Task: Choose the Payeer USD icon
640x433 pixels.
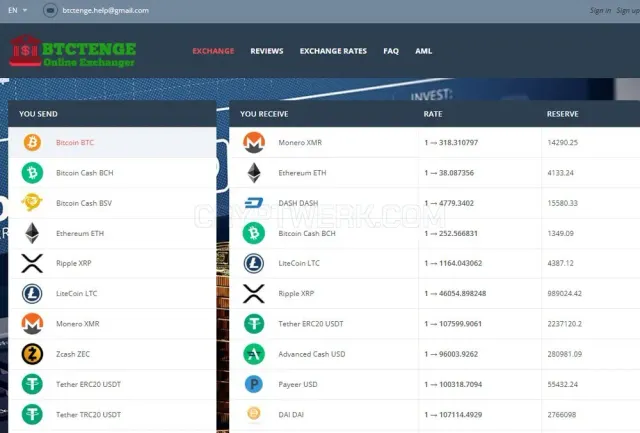Action: pos(254,384)
